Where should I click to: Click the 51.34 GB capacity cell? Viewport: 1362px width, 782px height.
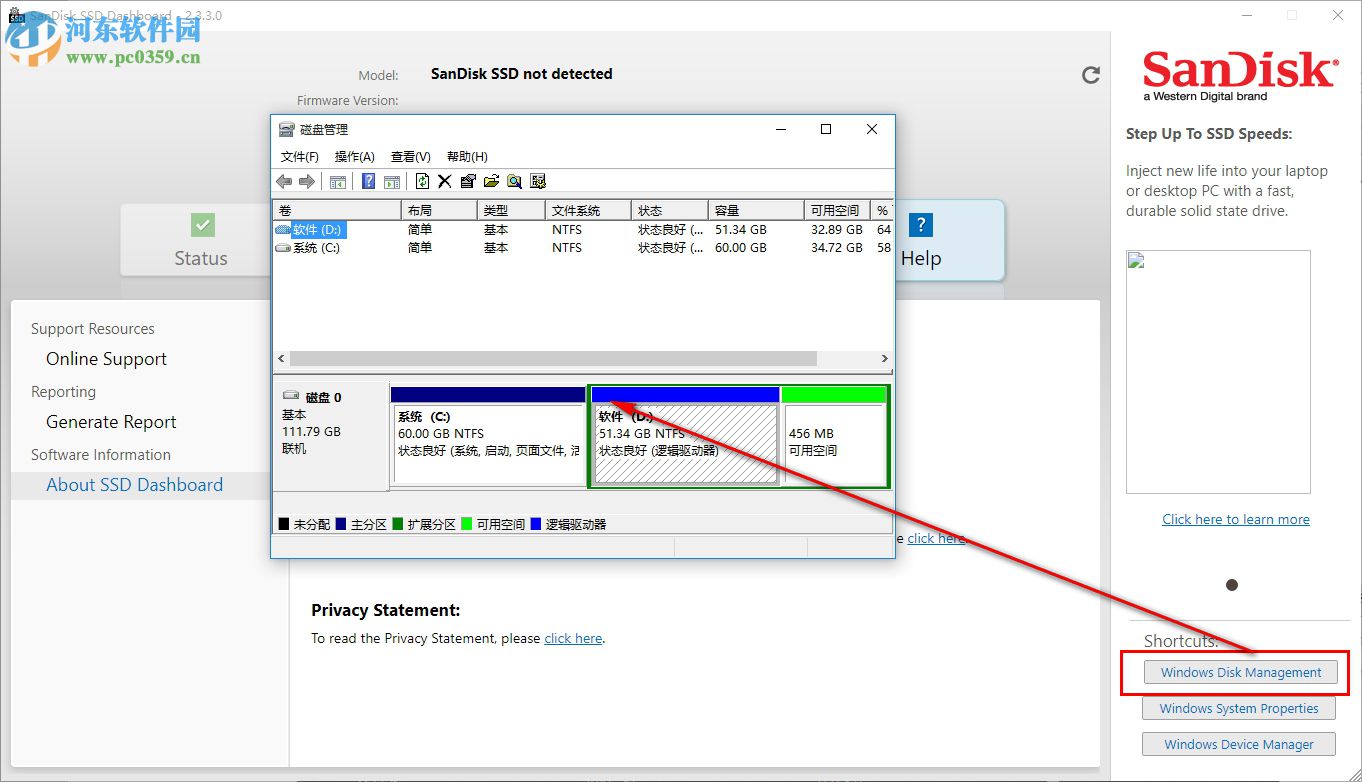pyautogui.click(x=741, y=230)
